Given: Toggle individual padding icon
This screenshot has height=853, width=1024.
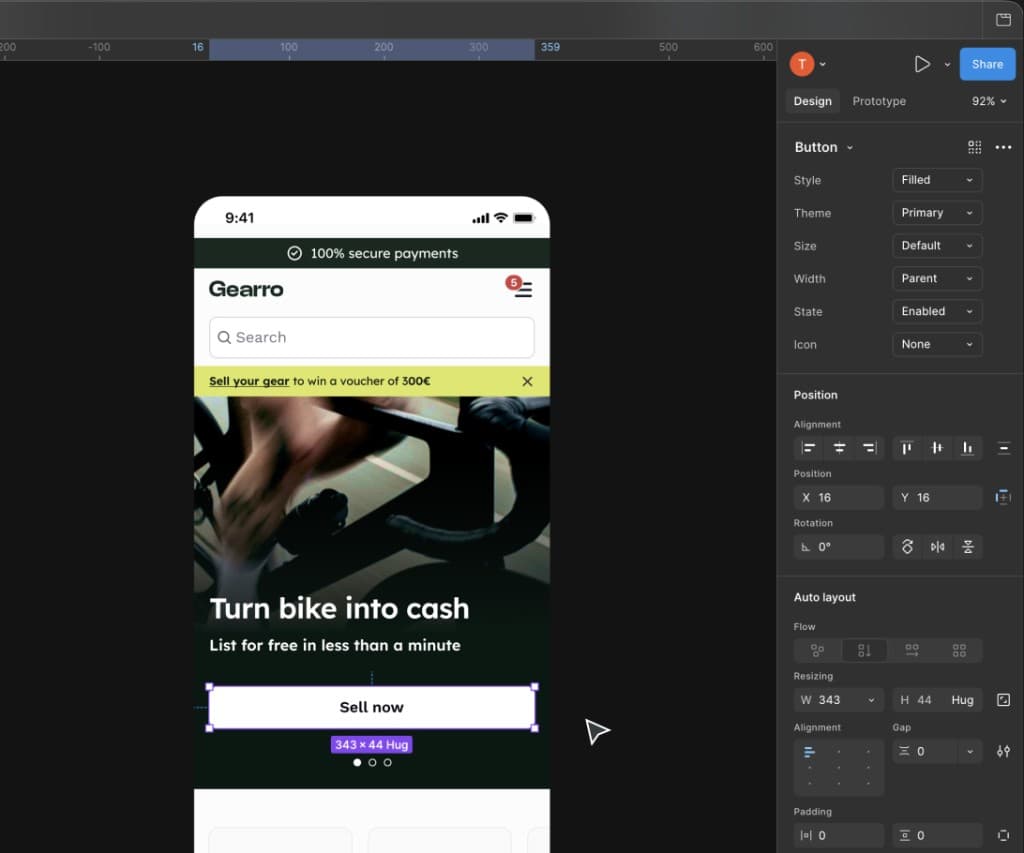Looking at the screenshot, I should [1003, 835].
